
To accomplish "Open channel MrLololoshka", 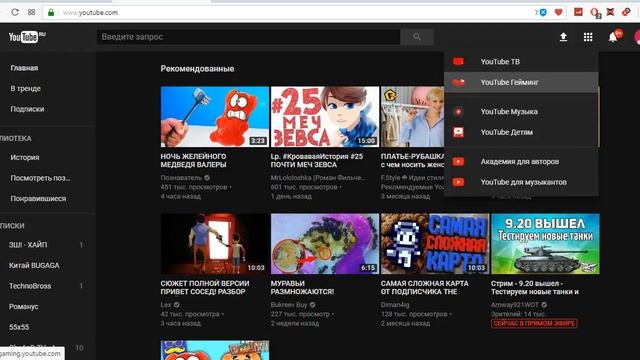I will (318, 178).
